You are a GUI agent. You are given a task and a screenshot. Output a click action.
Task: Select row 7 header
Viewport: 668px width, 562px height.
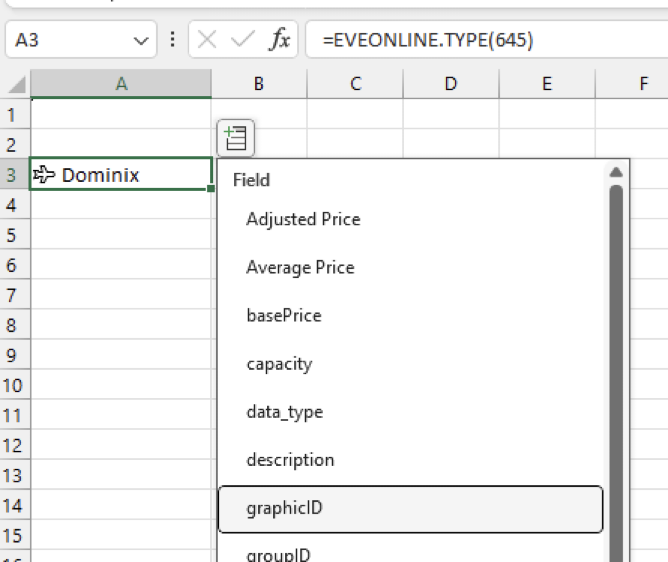coord(15,294)
